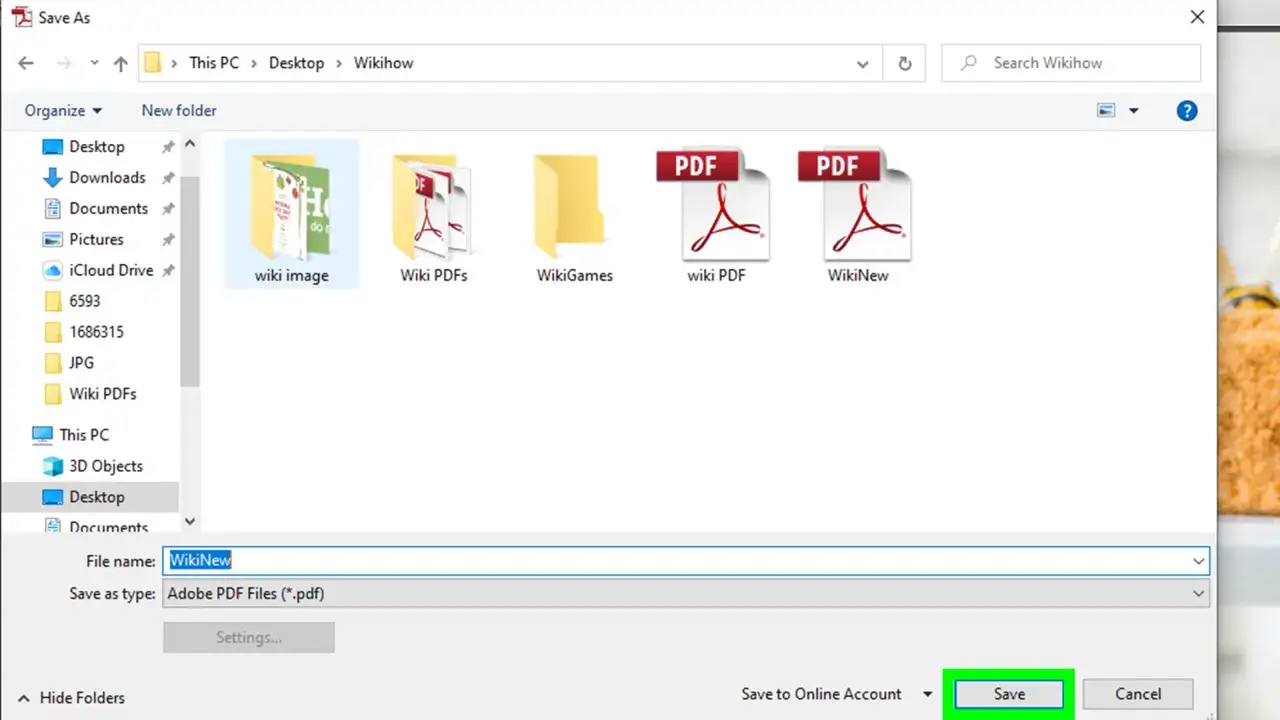This screenshot has width=1280, height=720.
Task: Select the WikiGames folder
Action: tap(574, 219)
